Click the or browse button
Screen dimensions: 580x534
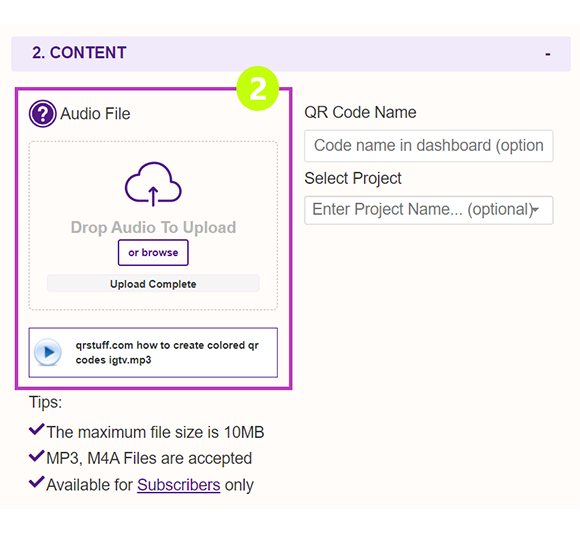point(153,253)
